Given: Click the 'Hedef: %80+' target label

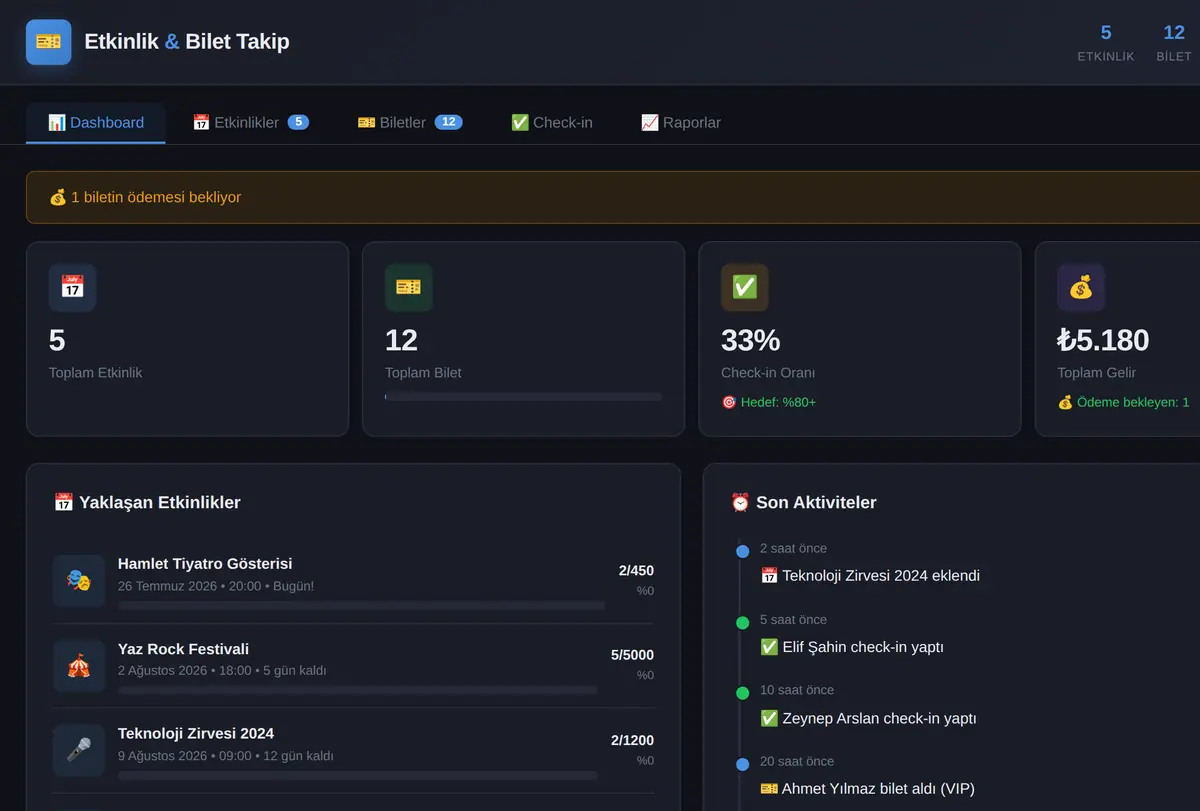Looking at the screenshot, I should pos(769,402).
